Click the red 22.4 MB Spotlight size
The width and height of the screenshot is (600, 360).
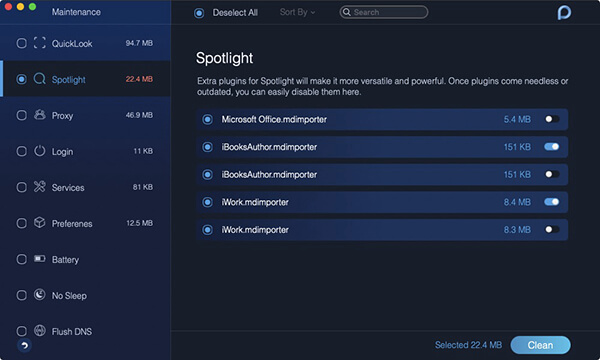point(139,79)
